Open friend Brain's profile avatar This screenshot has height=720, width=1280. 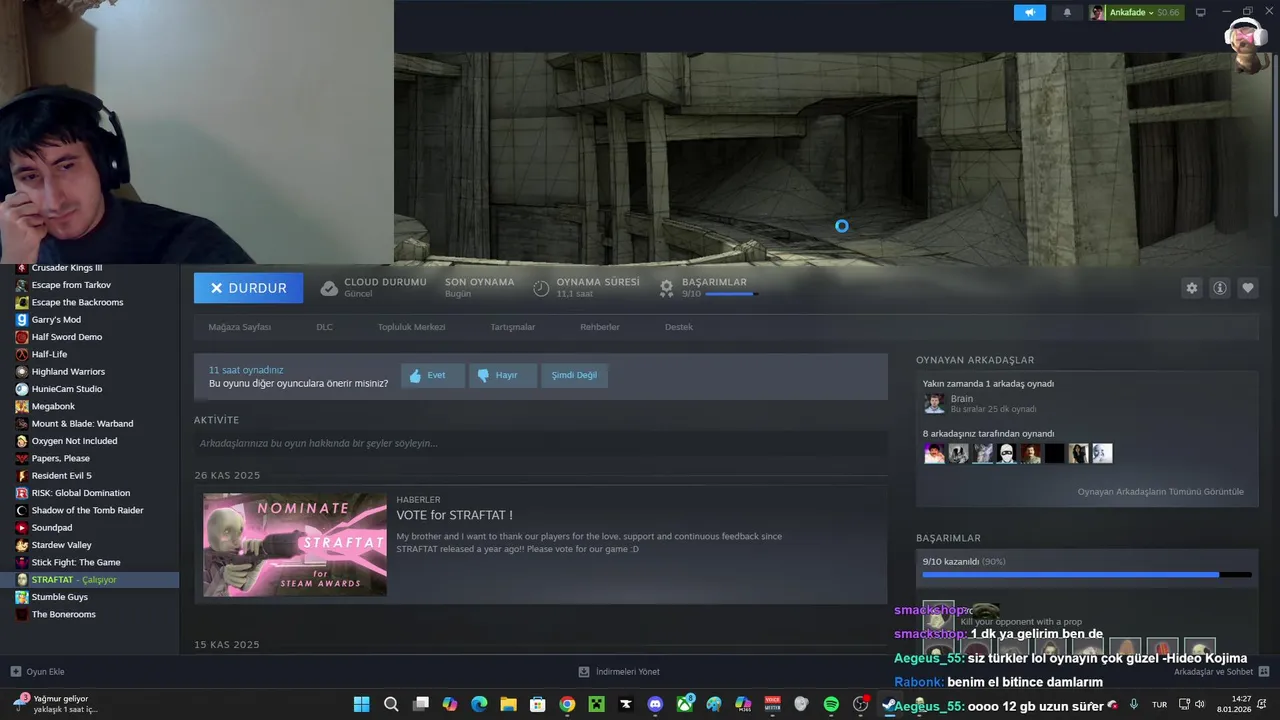(x=934, y=403)
